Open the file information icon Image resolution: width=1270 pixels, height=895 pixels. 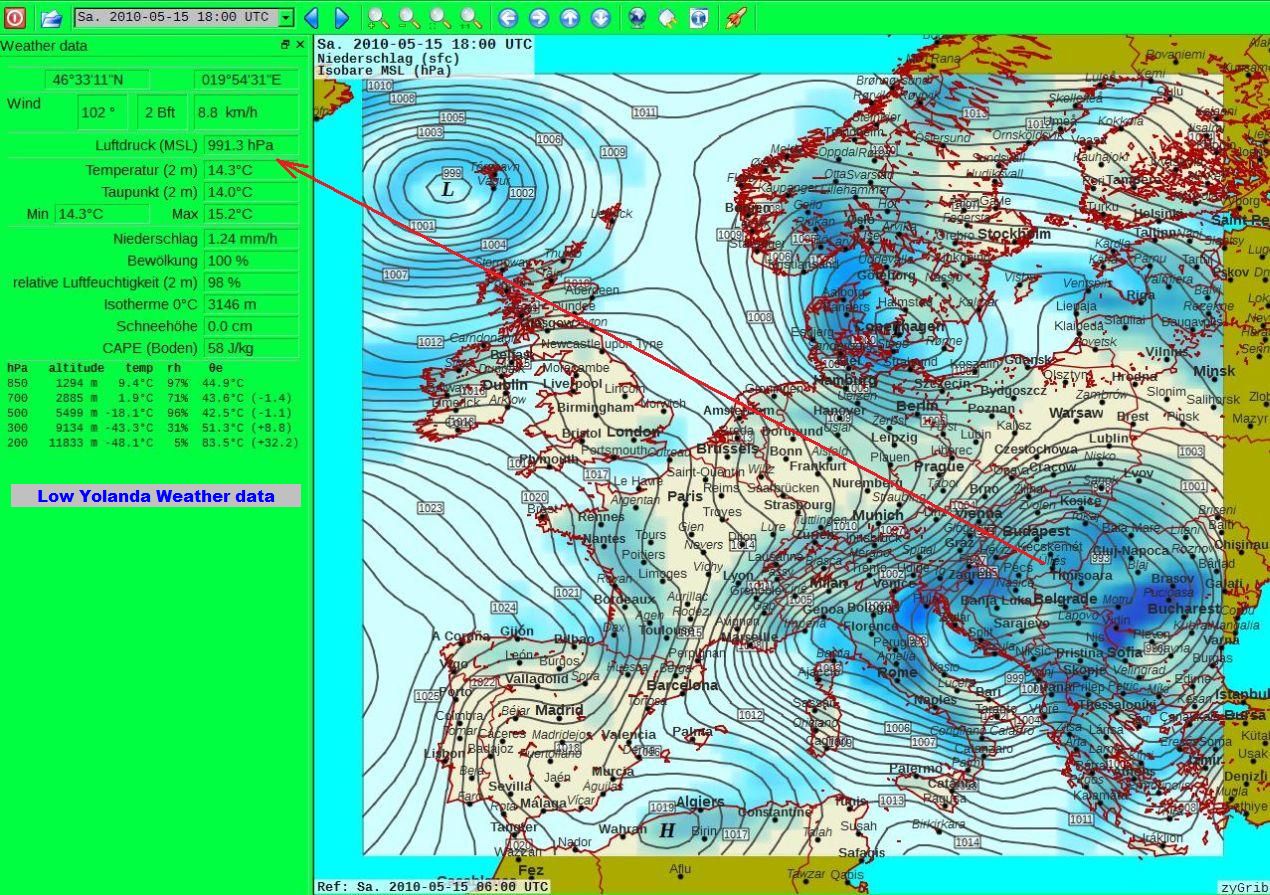tap(699, 17)
